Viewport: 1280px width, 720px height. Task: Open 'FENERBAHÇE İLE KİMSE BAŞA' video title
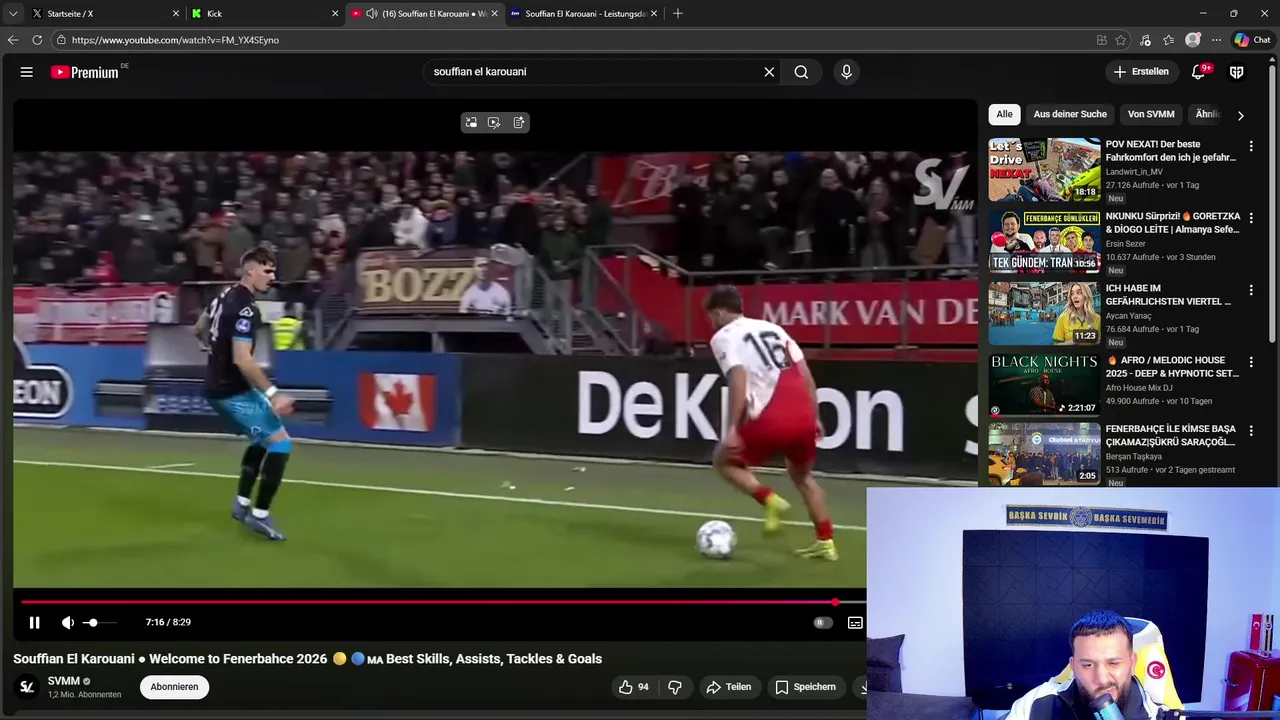tap(1170, 436)
